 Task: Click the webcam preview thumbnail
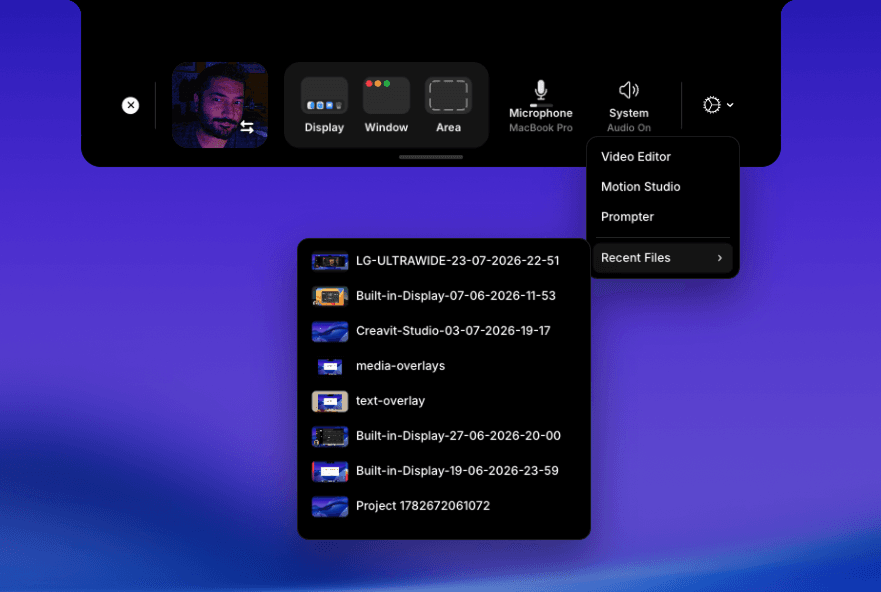click(x=220, y=105)
